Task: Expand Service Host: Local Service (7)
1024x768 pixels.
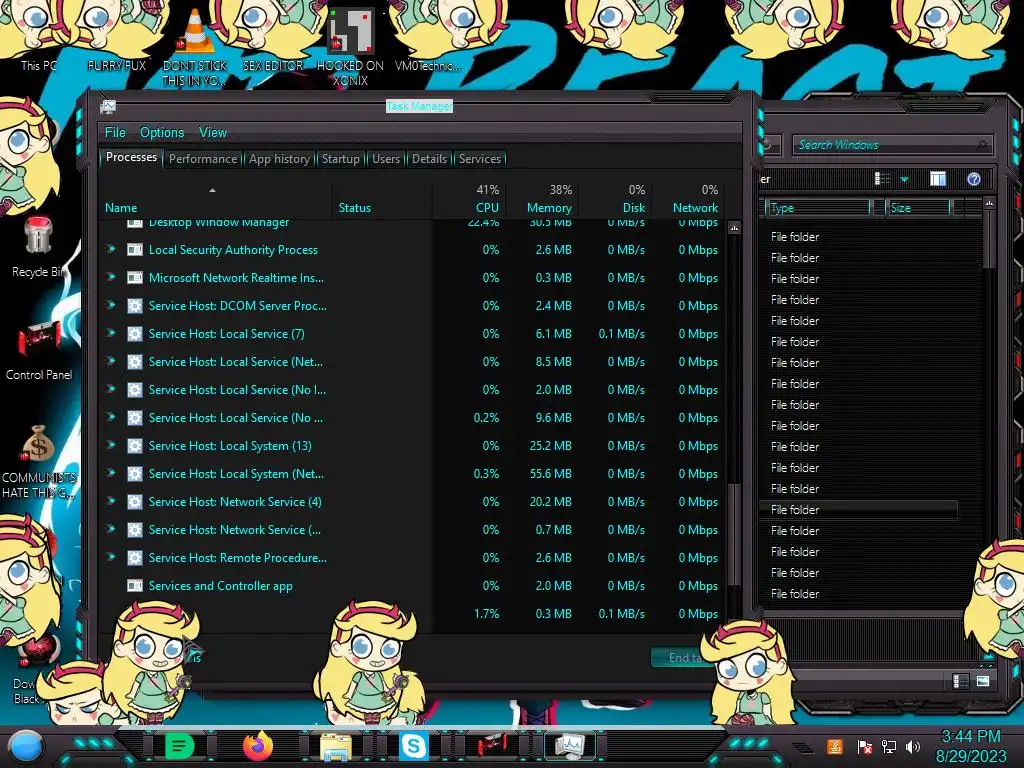Action: point(111,333)
